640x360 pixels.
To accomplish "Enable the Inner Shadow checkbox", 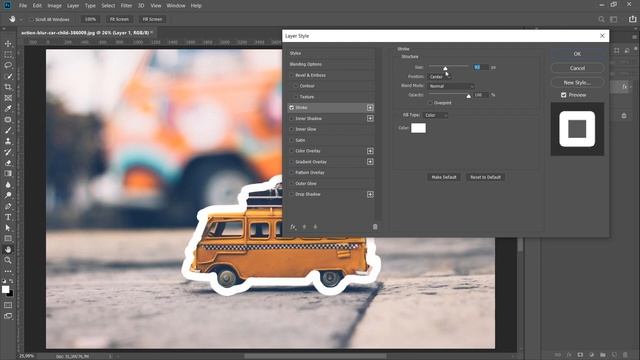I will [x=291, y=118].
